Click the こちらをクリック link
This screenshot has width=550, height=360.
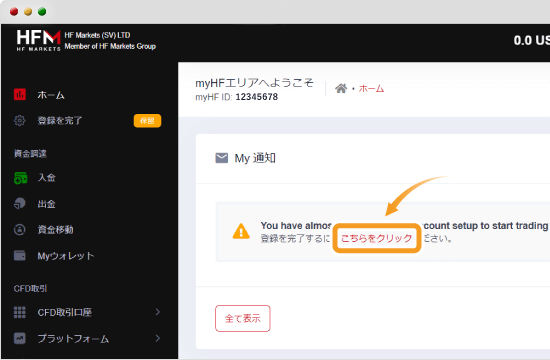tap(376, 238)
